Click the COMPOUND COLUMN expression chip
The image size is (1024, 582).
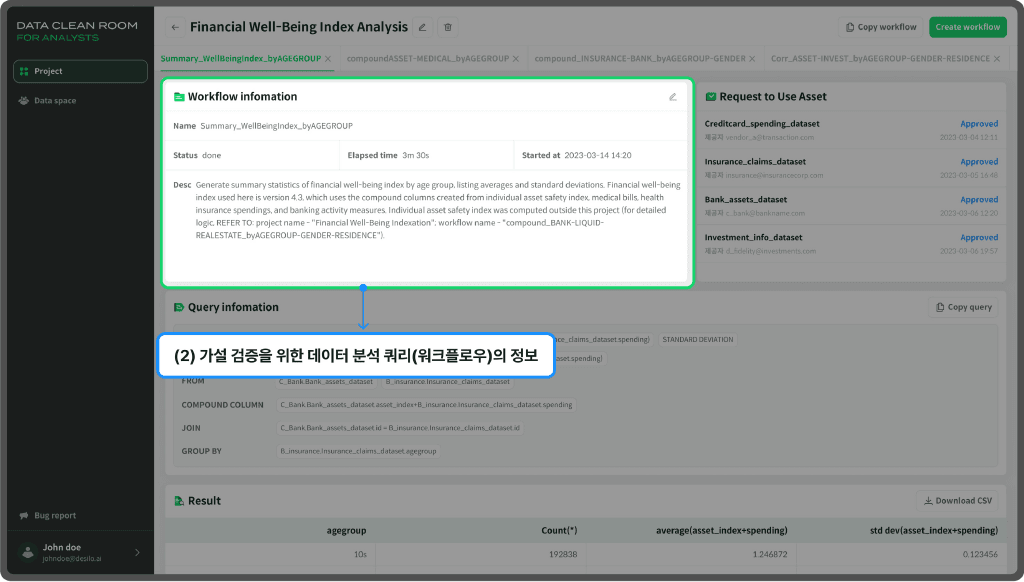pyautogui.click(x=426, y=405)
